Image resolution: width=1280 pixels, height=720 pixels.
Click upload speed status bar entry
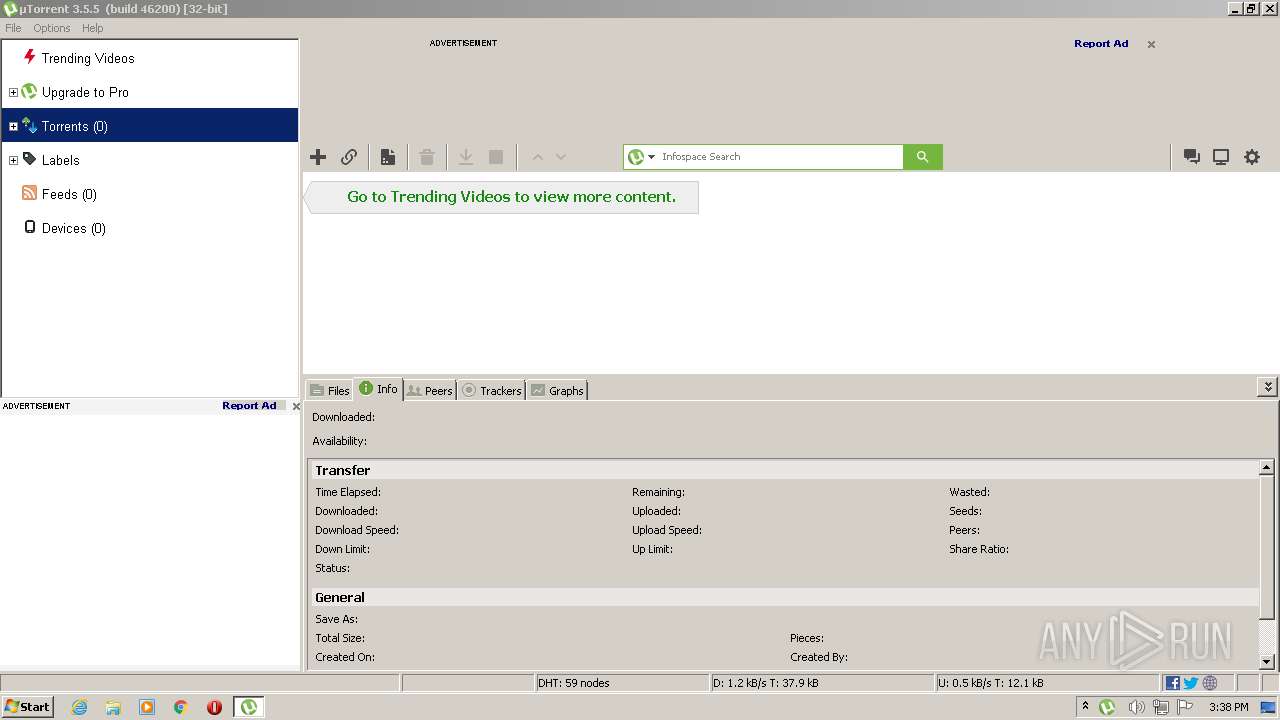1046,683
